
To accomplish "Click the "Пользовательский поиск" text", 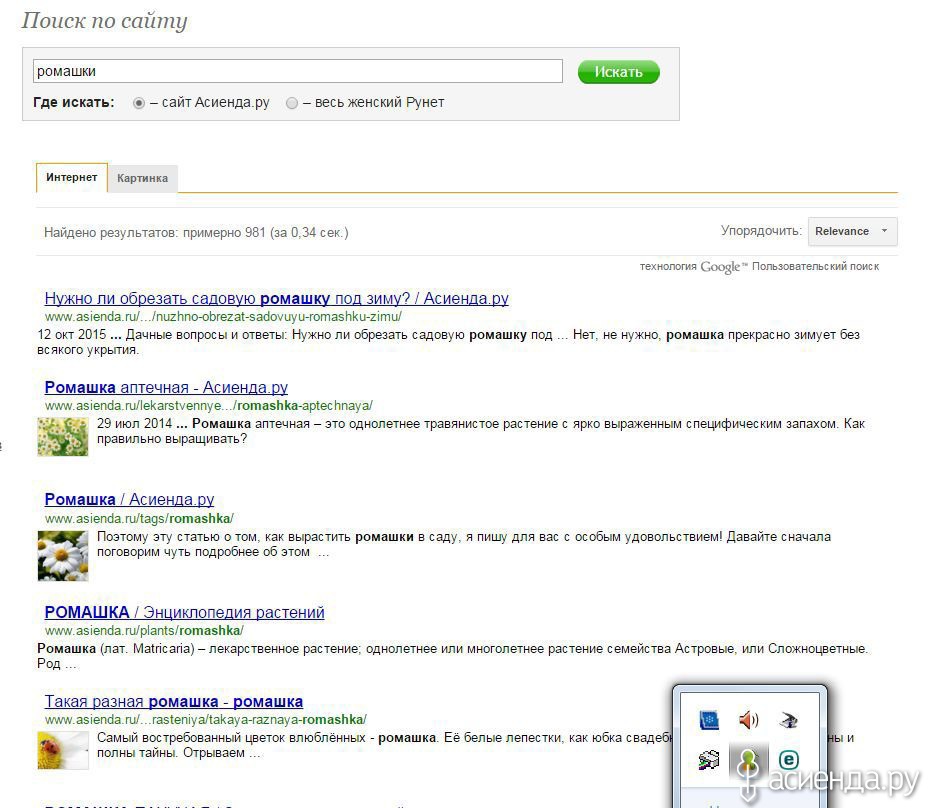I will click(815, 266).
